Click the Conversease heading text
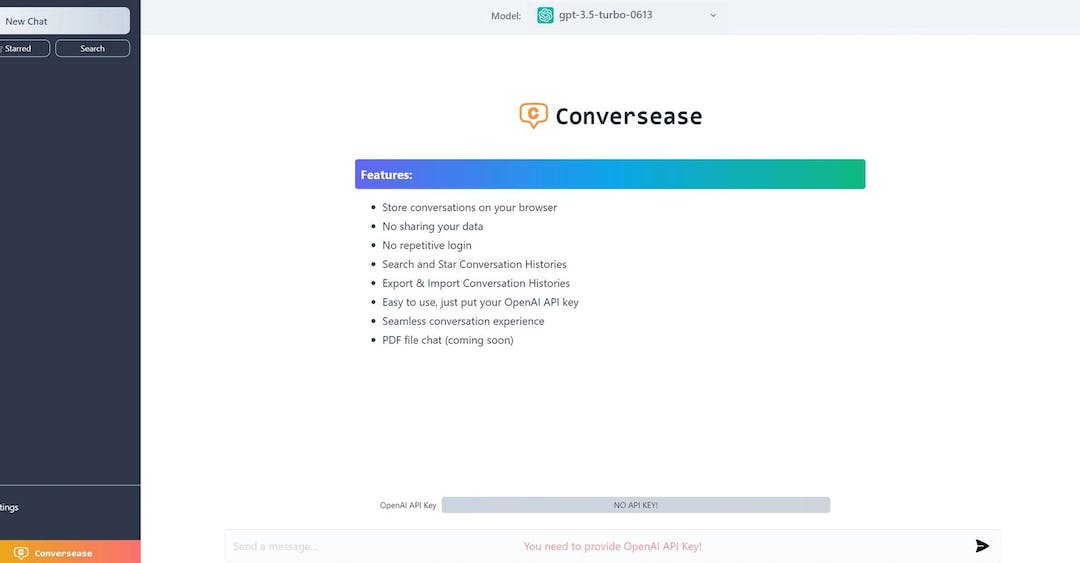This screenshot has height=563, width=1080. 629,116
